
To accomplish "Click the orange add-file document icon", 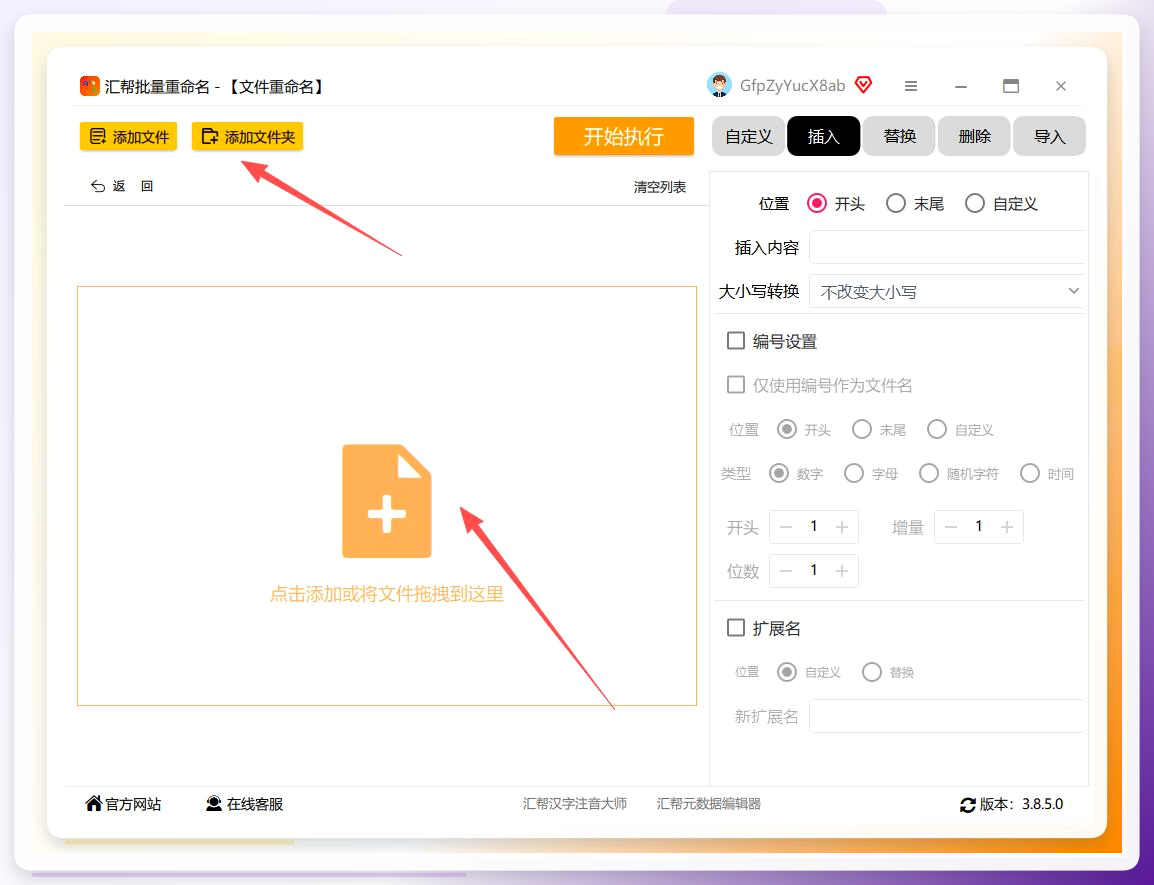I will pos(386,501).
